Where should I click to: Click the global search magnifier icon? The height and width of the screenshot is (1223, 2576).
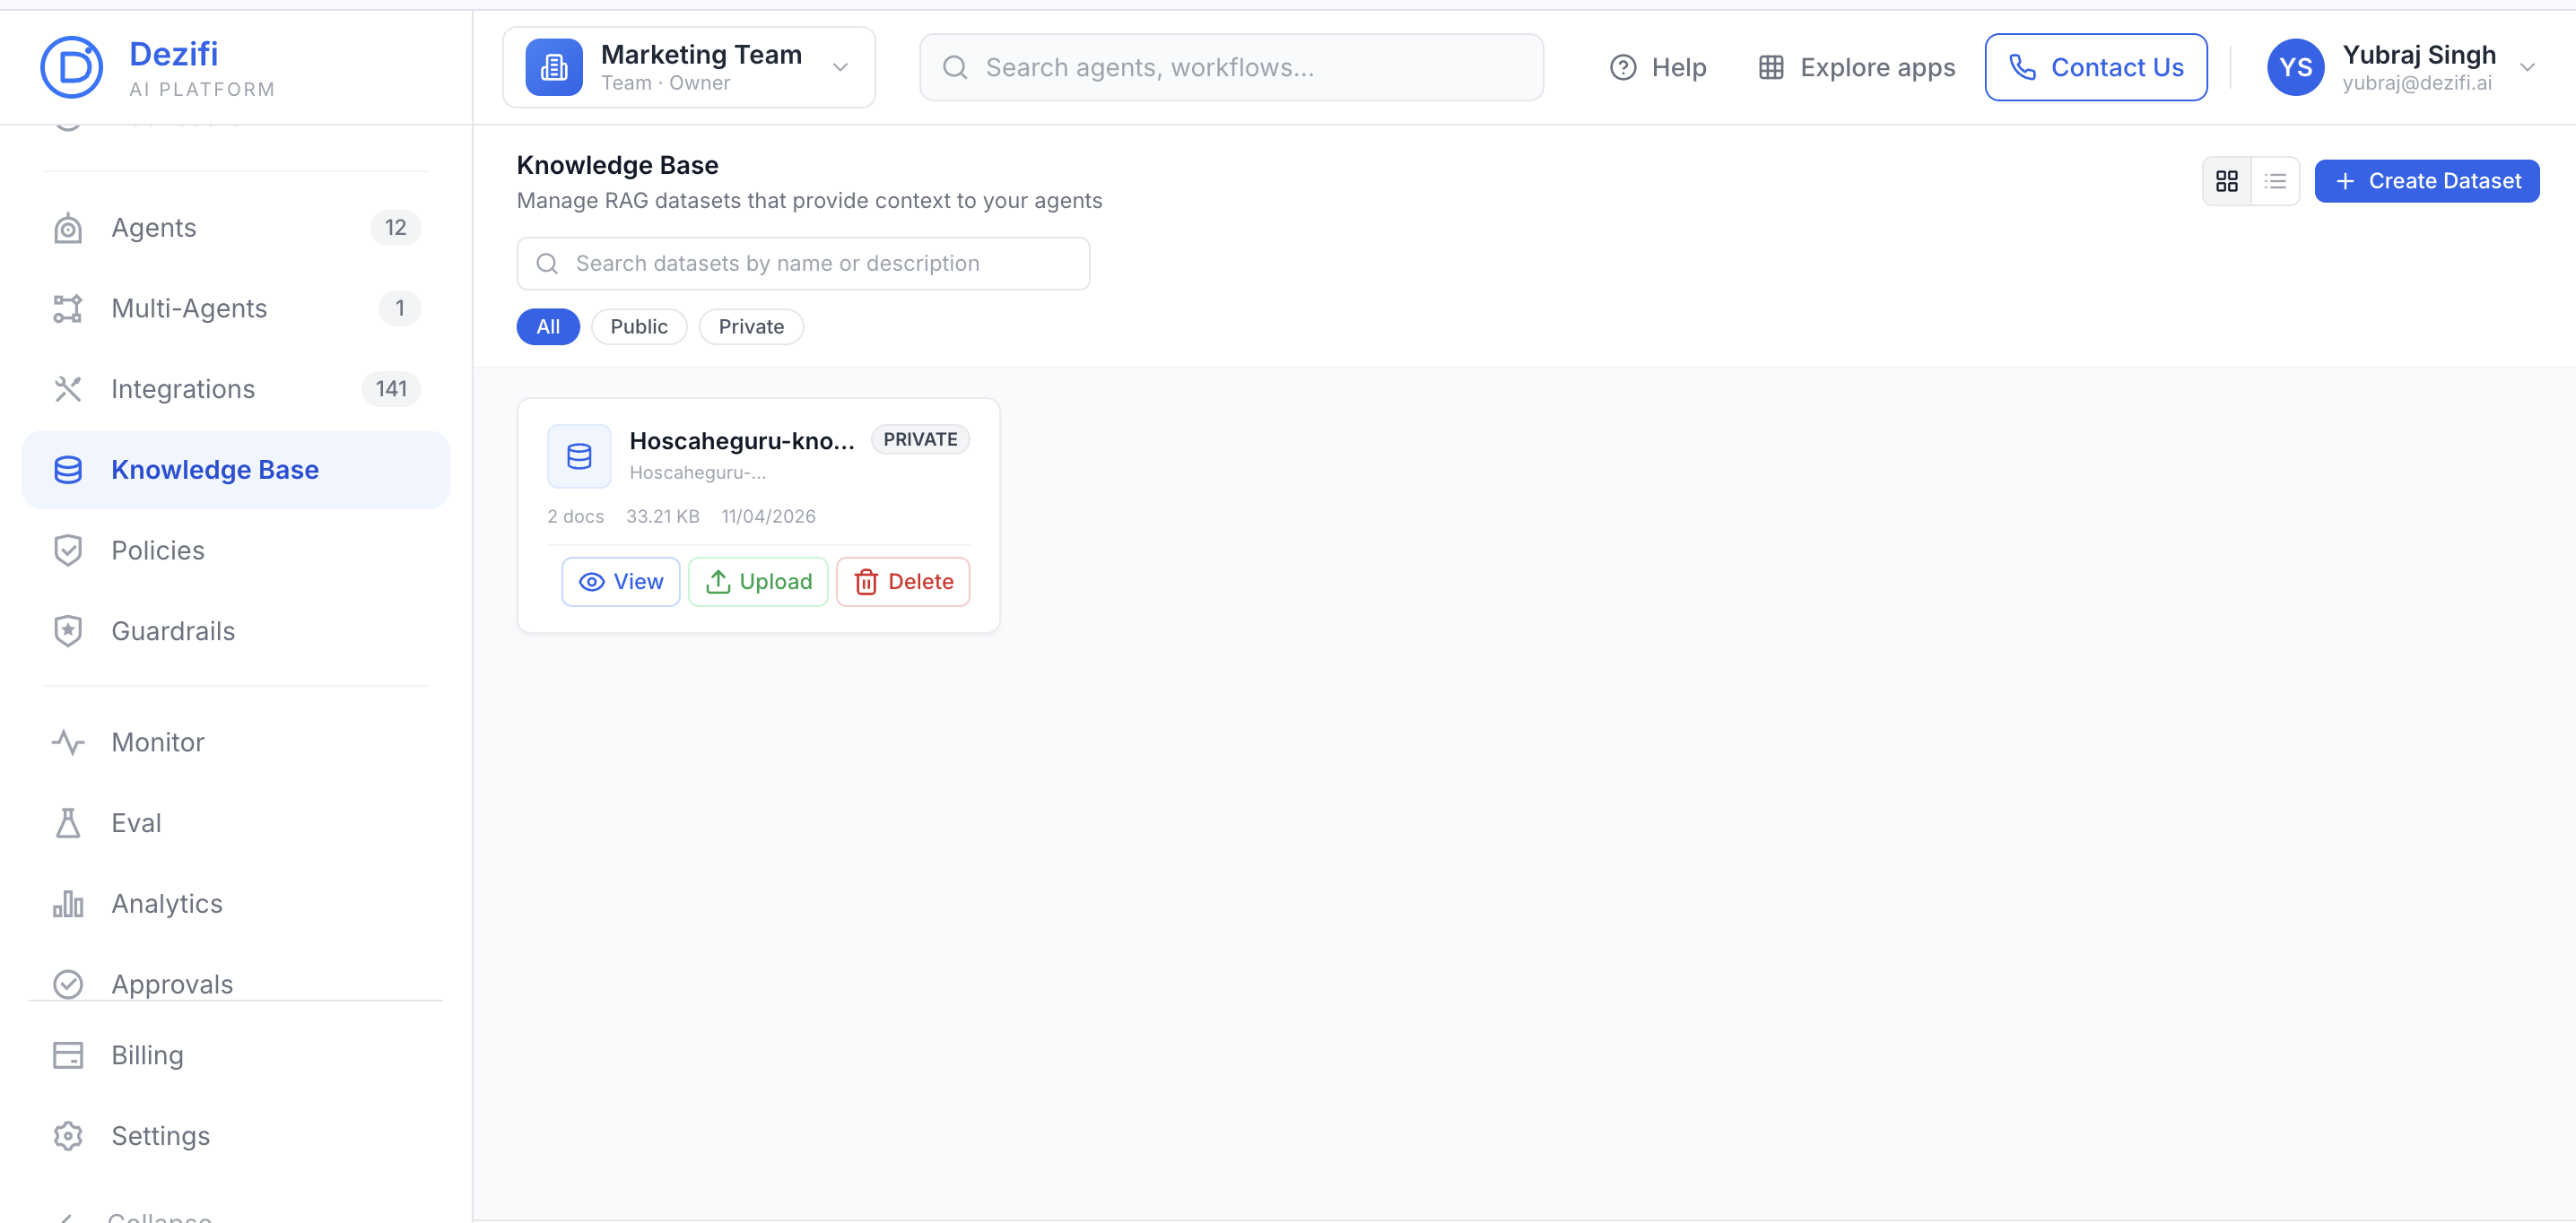point(955,67)
